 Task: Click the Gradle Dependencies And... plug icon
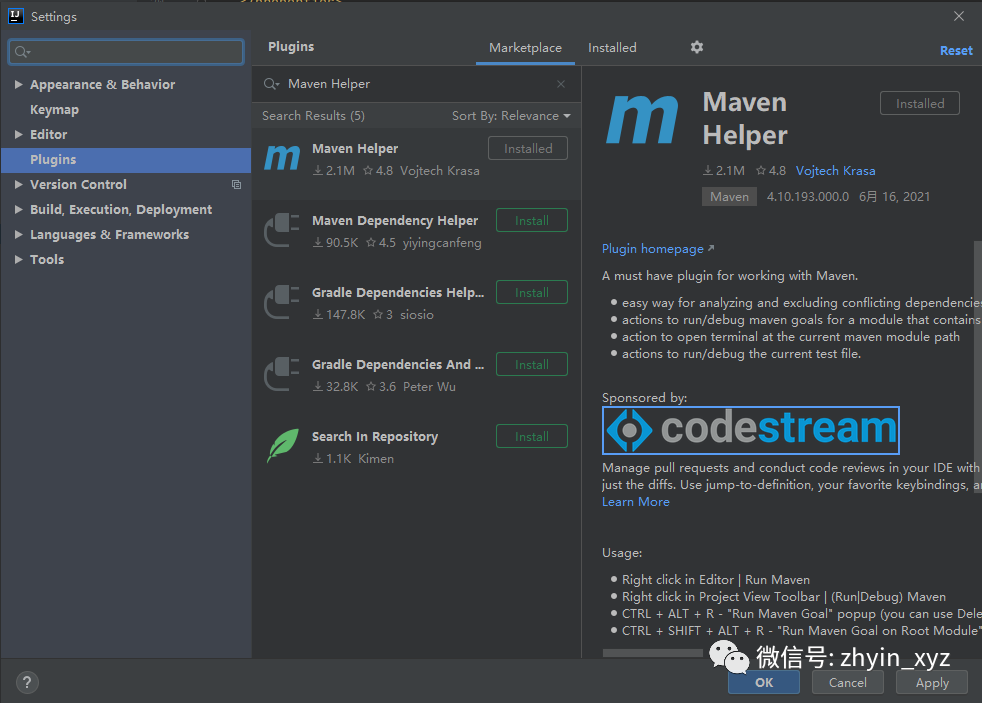282,374
